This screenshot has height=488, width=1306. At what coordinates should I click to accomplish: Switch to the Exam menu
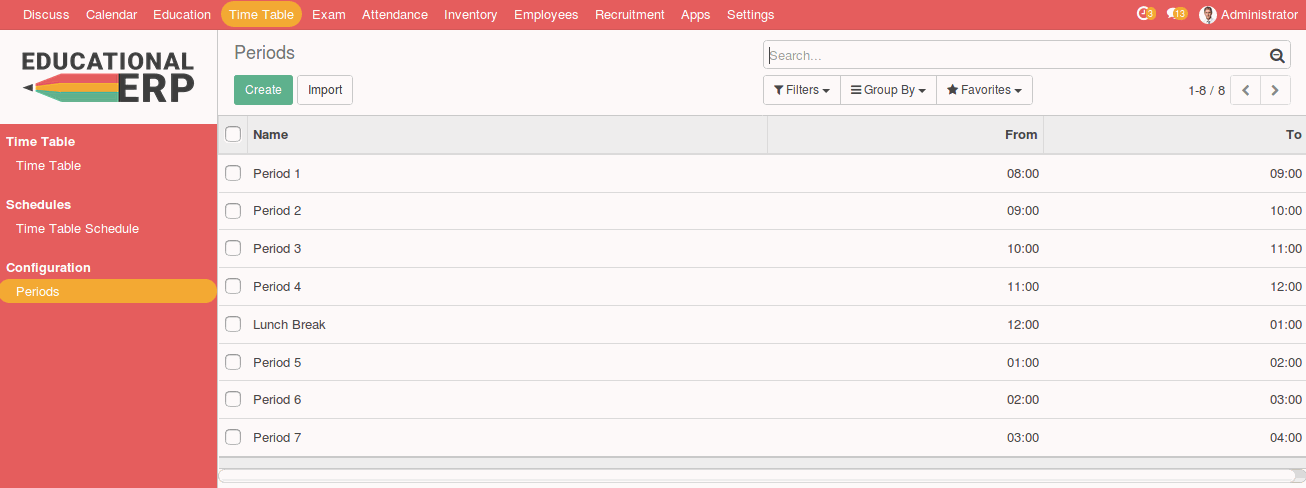[x=328, y=15]
